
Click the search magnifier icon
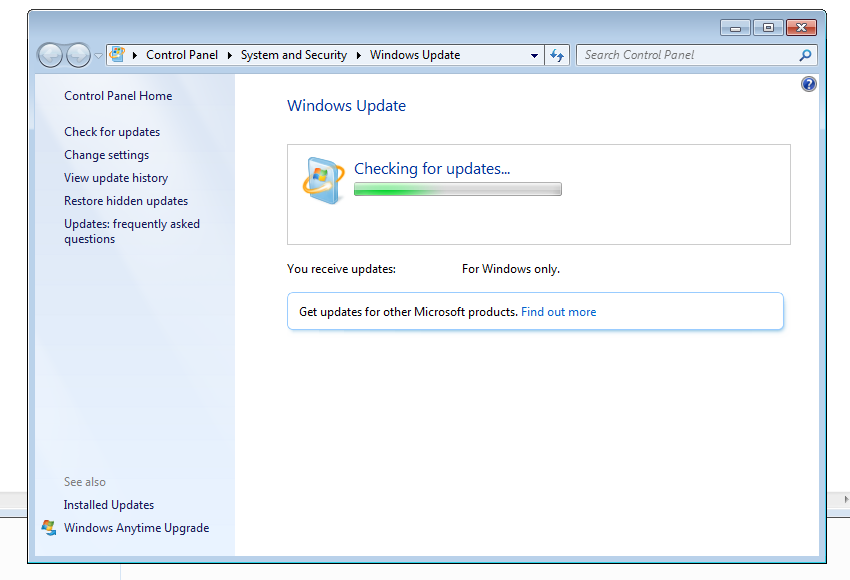click(805, 55)
